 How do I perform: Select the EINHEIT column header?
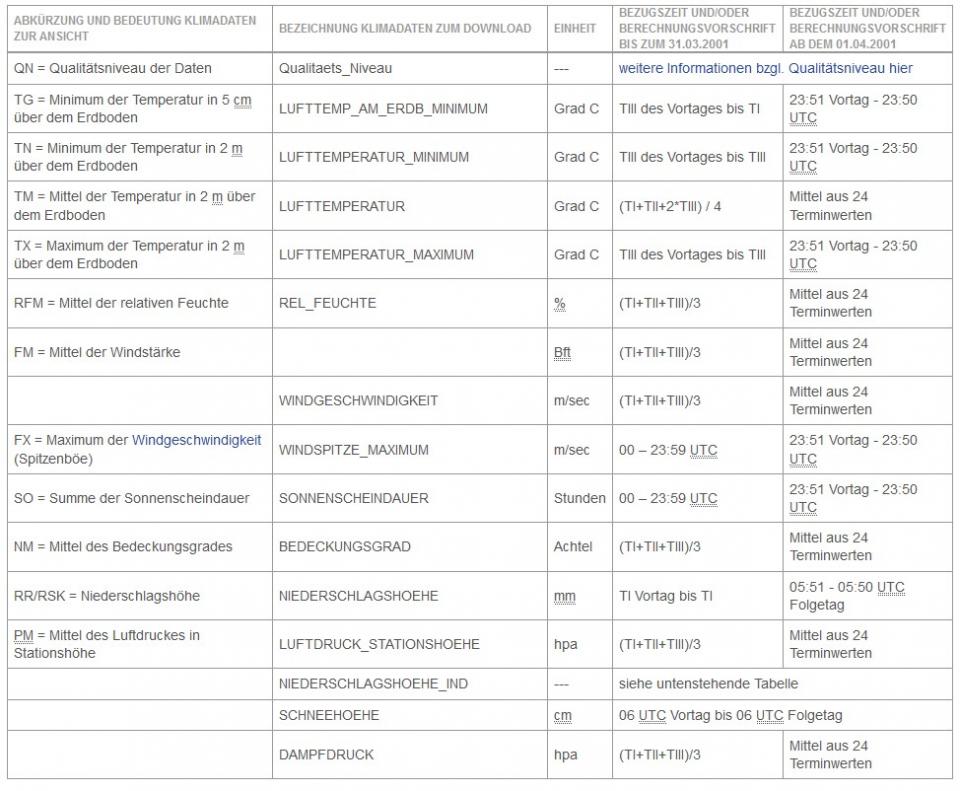pos(575,28)
